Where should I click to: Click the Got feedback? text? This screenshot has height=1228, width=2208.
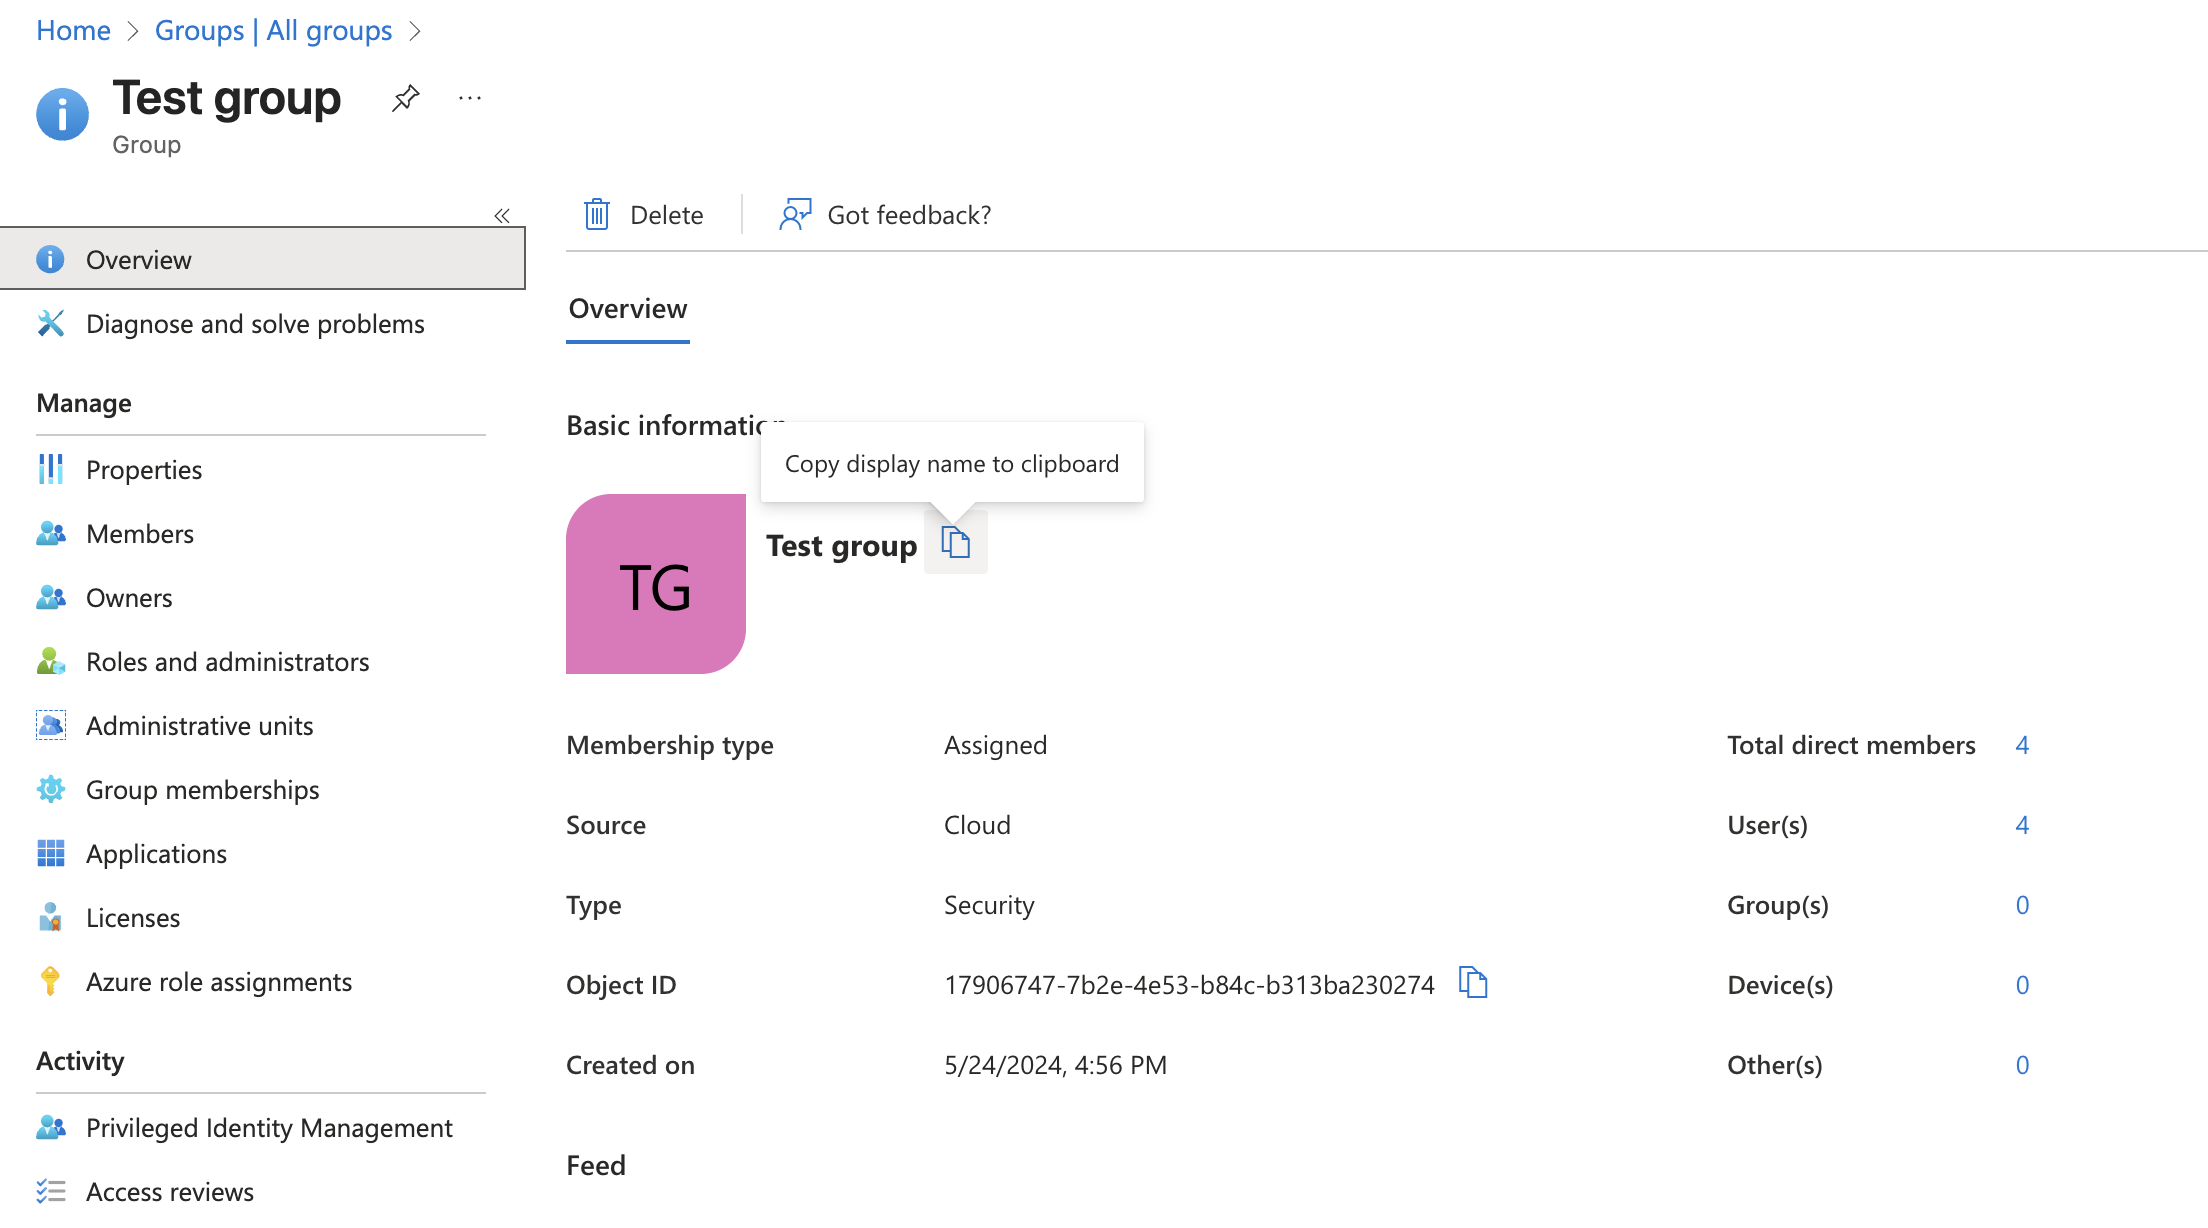[x=909, y=215]
